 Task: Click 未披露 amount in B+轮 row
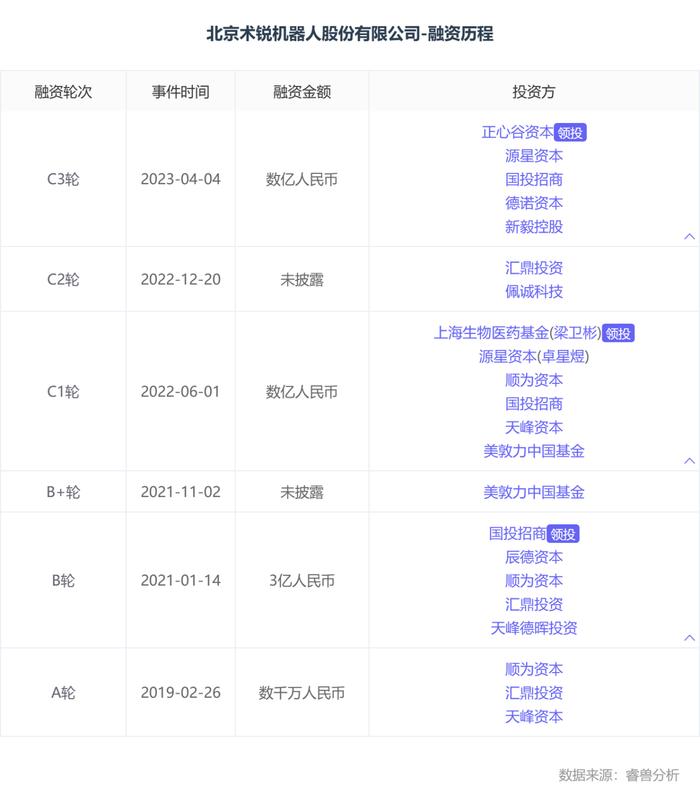tap(302, 492)
